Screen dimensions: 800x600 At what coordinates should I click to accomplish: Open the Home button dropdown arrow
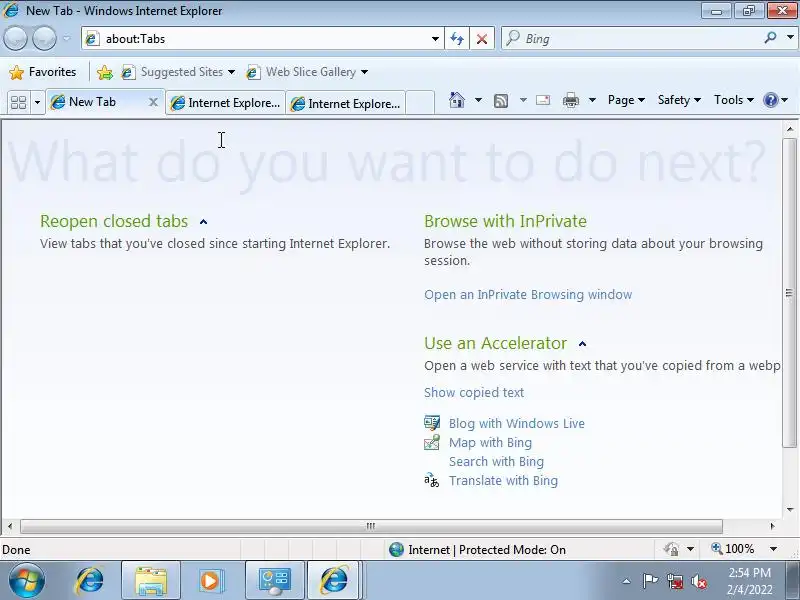click(x=478, y=100)
